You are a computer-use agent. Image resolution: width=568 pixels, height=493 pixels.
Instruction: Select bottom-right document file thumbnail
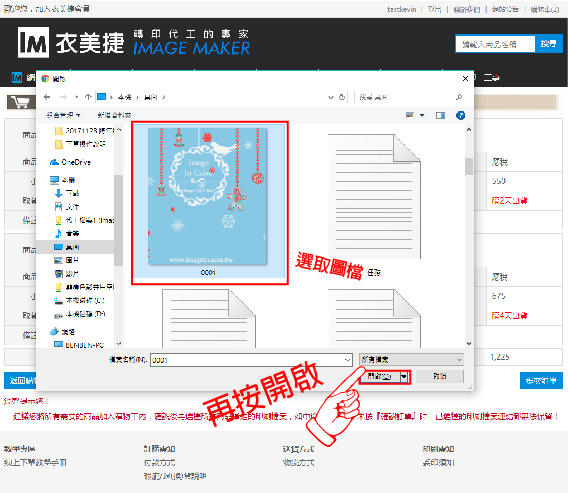374,318
